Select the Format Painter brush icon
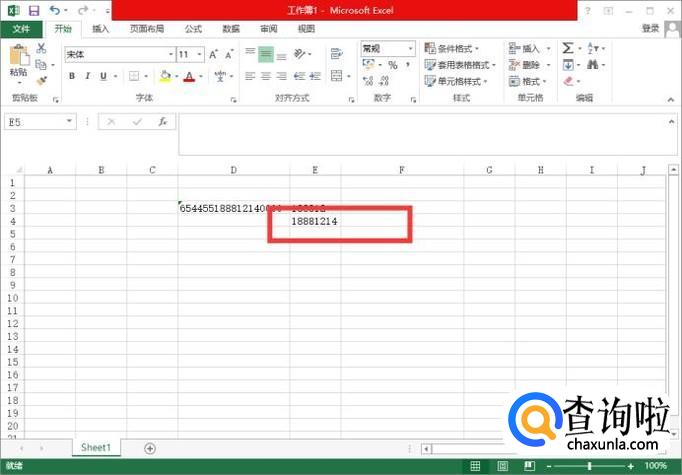Image resolution: width=682 pixels, height=475 pixels. point(42,80)
